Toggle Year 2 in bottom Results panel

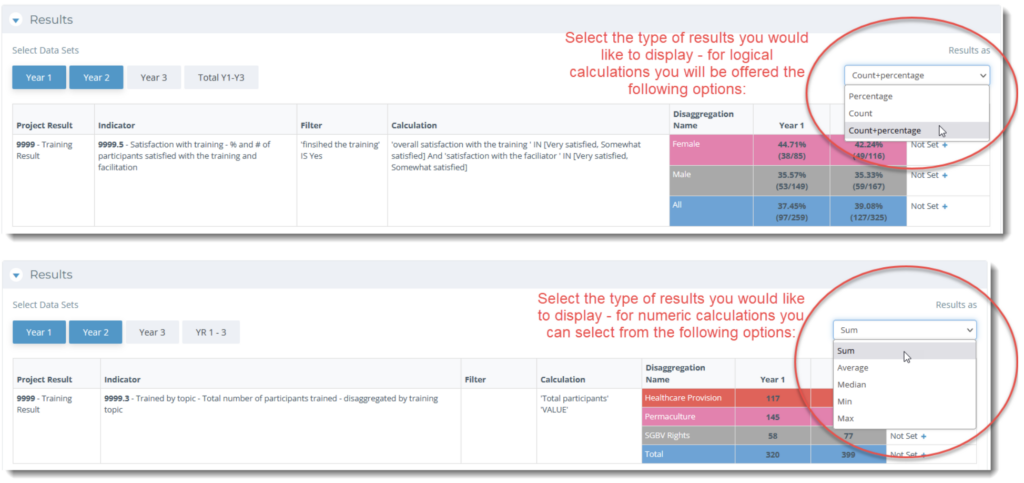tap(96, 332)
